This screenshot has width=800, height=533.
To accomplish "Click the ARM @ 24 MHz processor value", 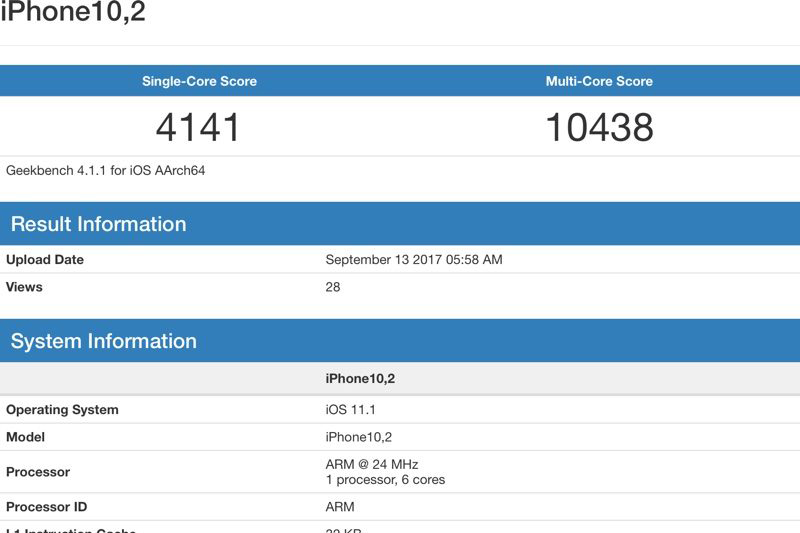I will point(372,464).
